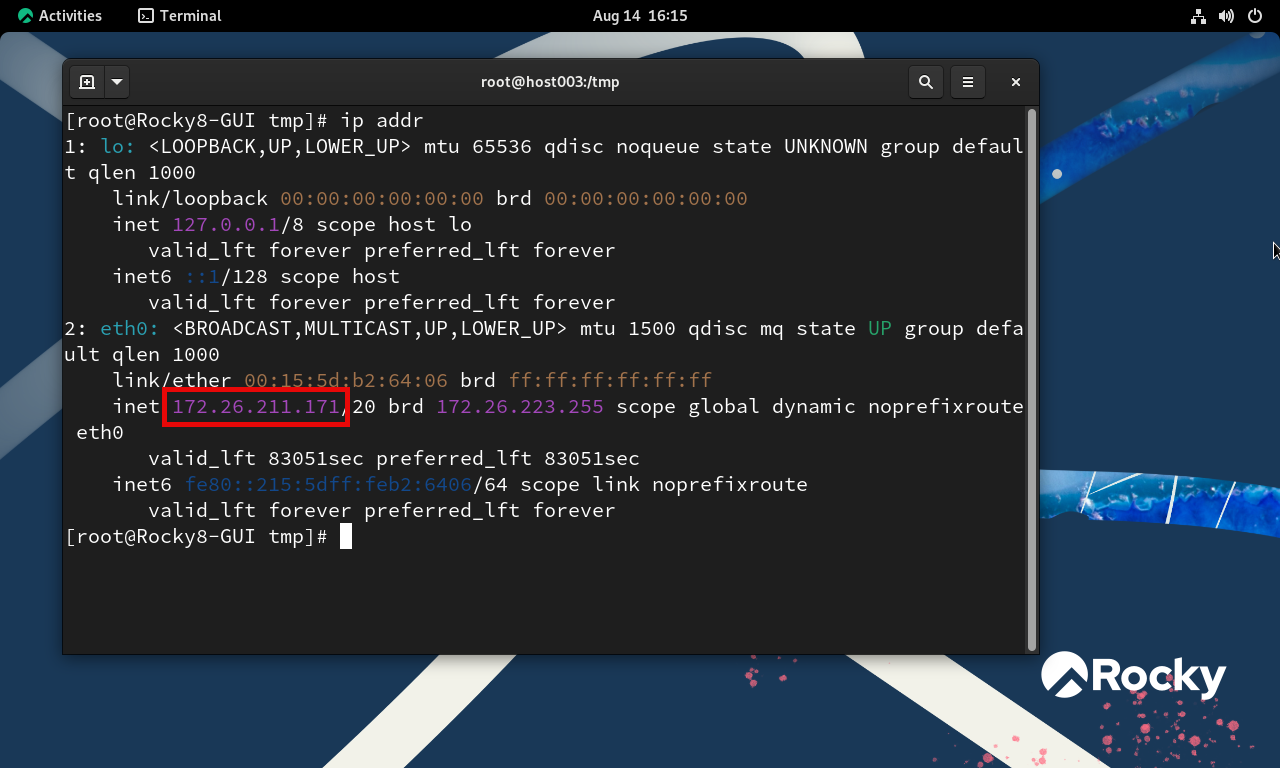Click the blinking cursor at the prompt

pyautogui.click(x=348, y=536)
